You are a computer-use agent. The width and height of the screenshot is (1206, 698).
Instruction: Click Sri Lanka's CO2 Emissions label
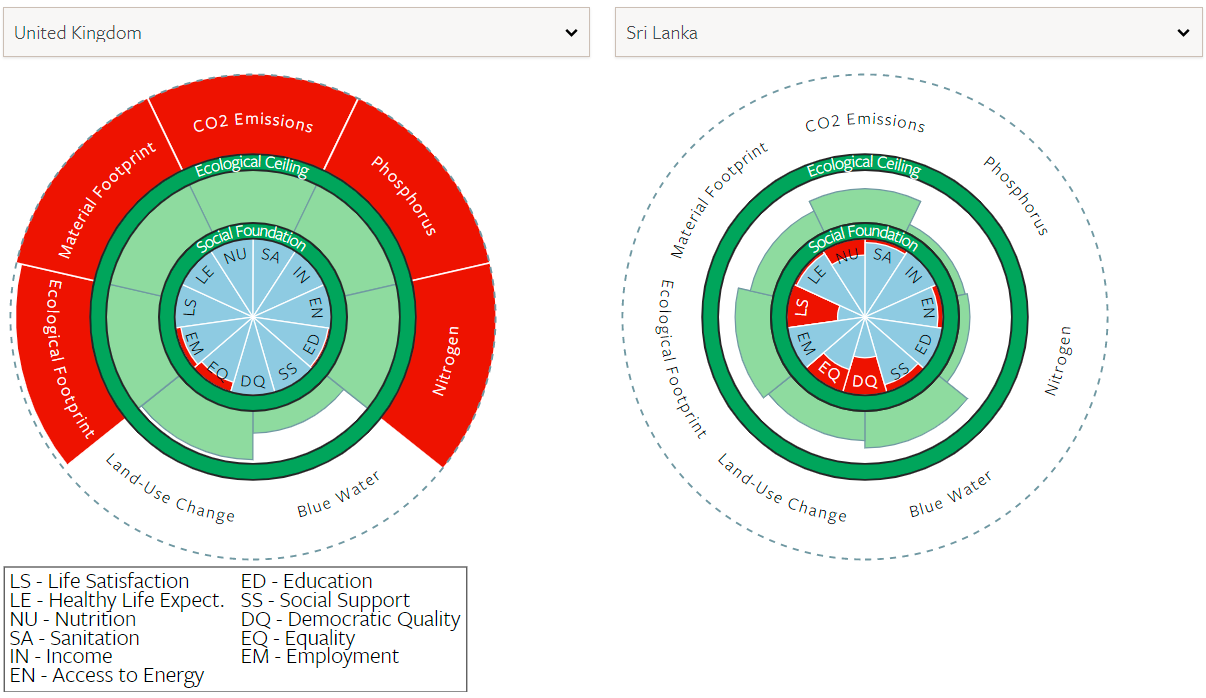865,122
